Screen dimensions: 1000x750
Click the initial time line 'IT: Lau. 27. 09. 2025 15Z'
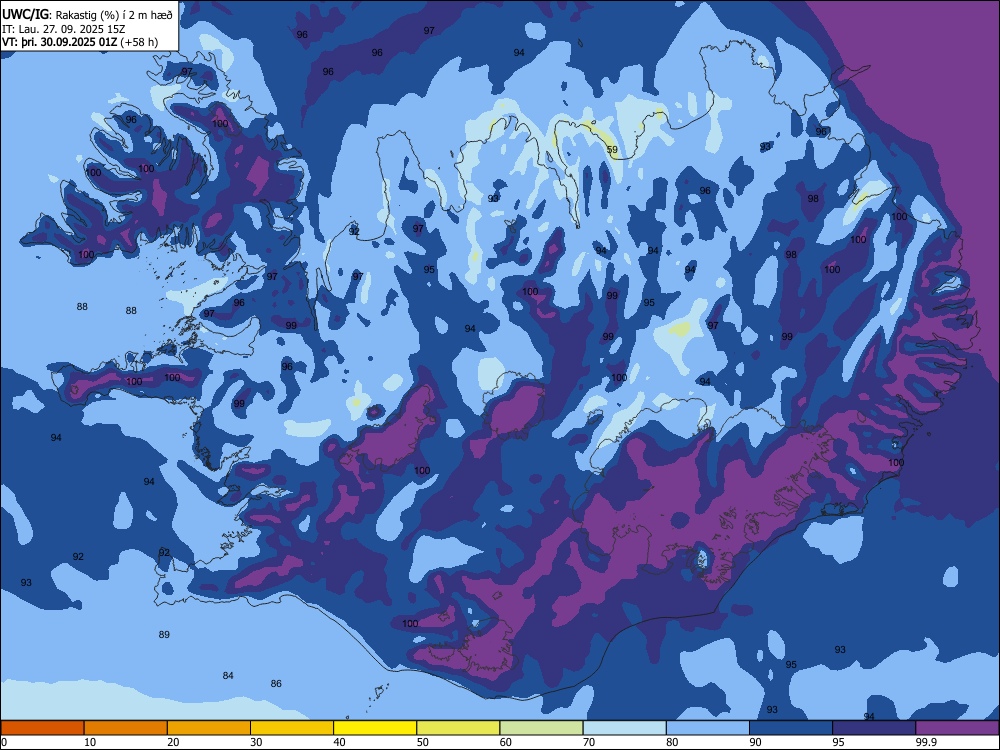pyautogui.click(x=64, y=29)
